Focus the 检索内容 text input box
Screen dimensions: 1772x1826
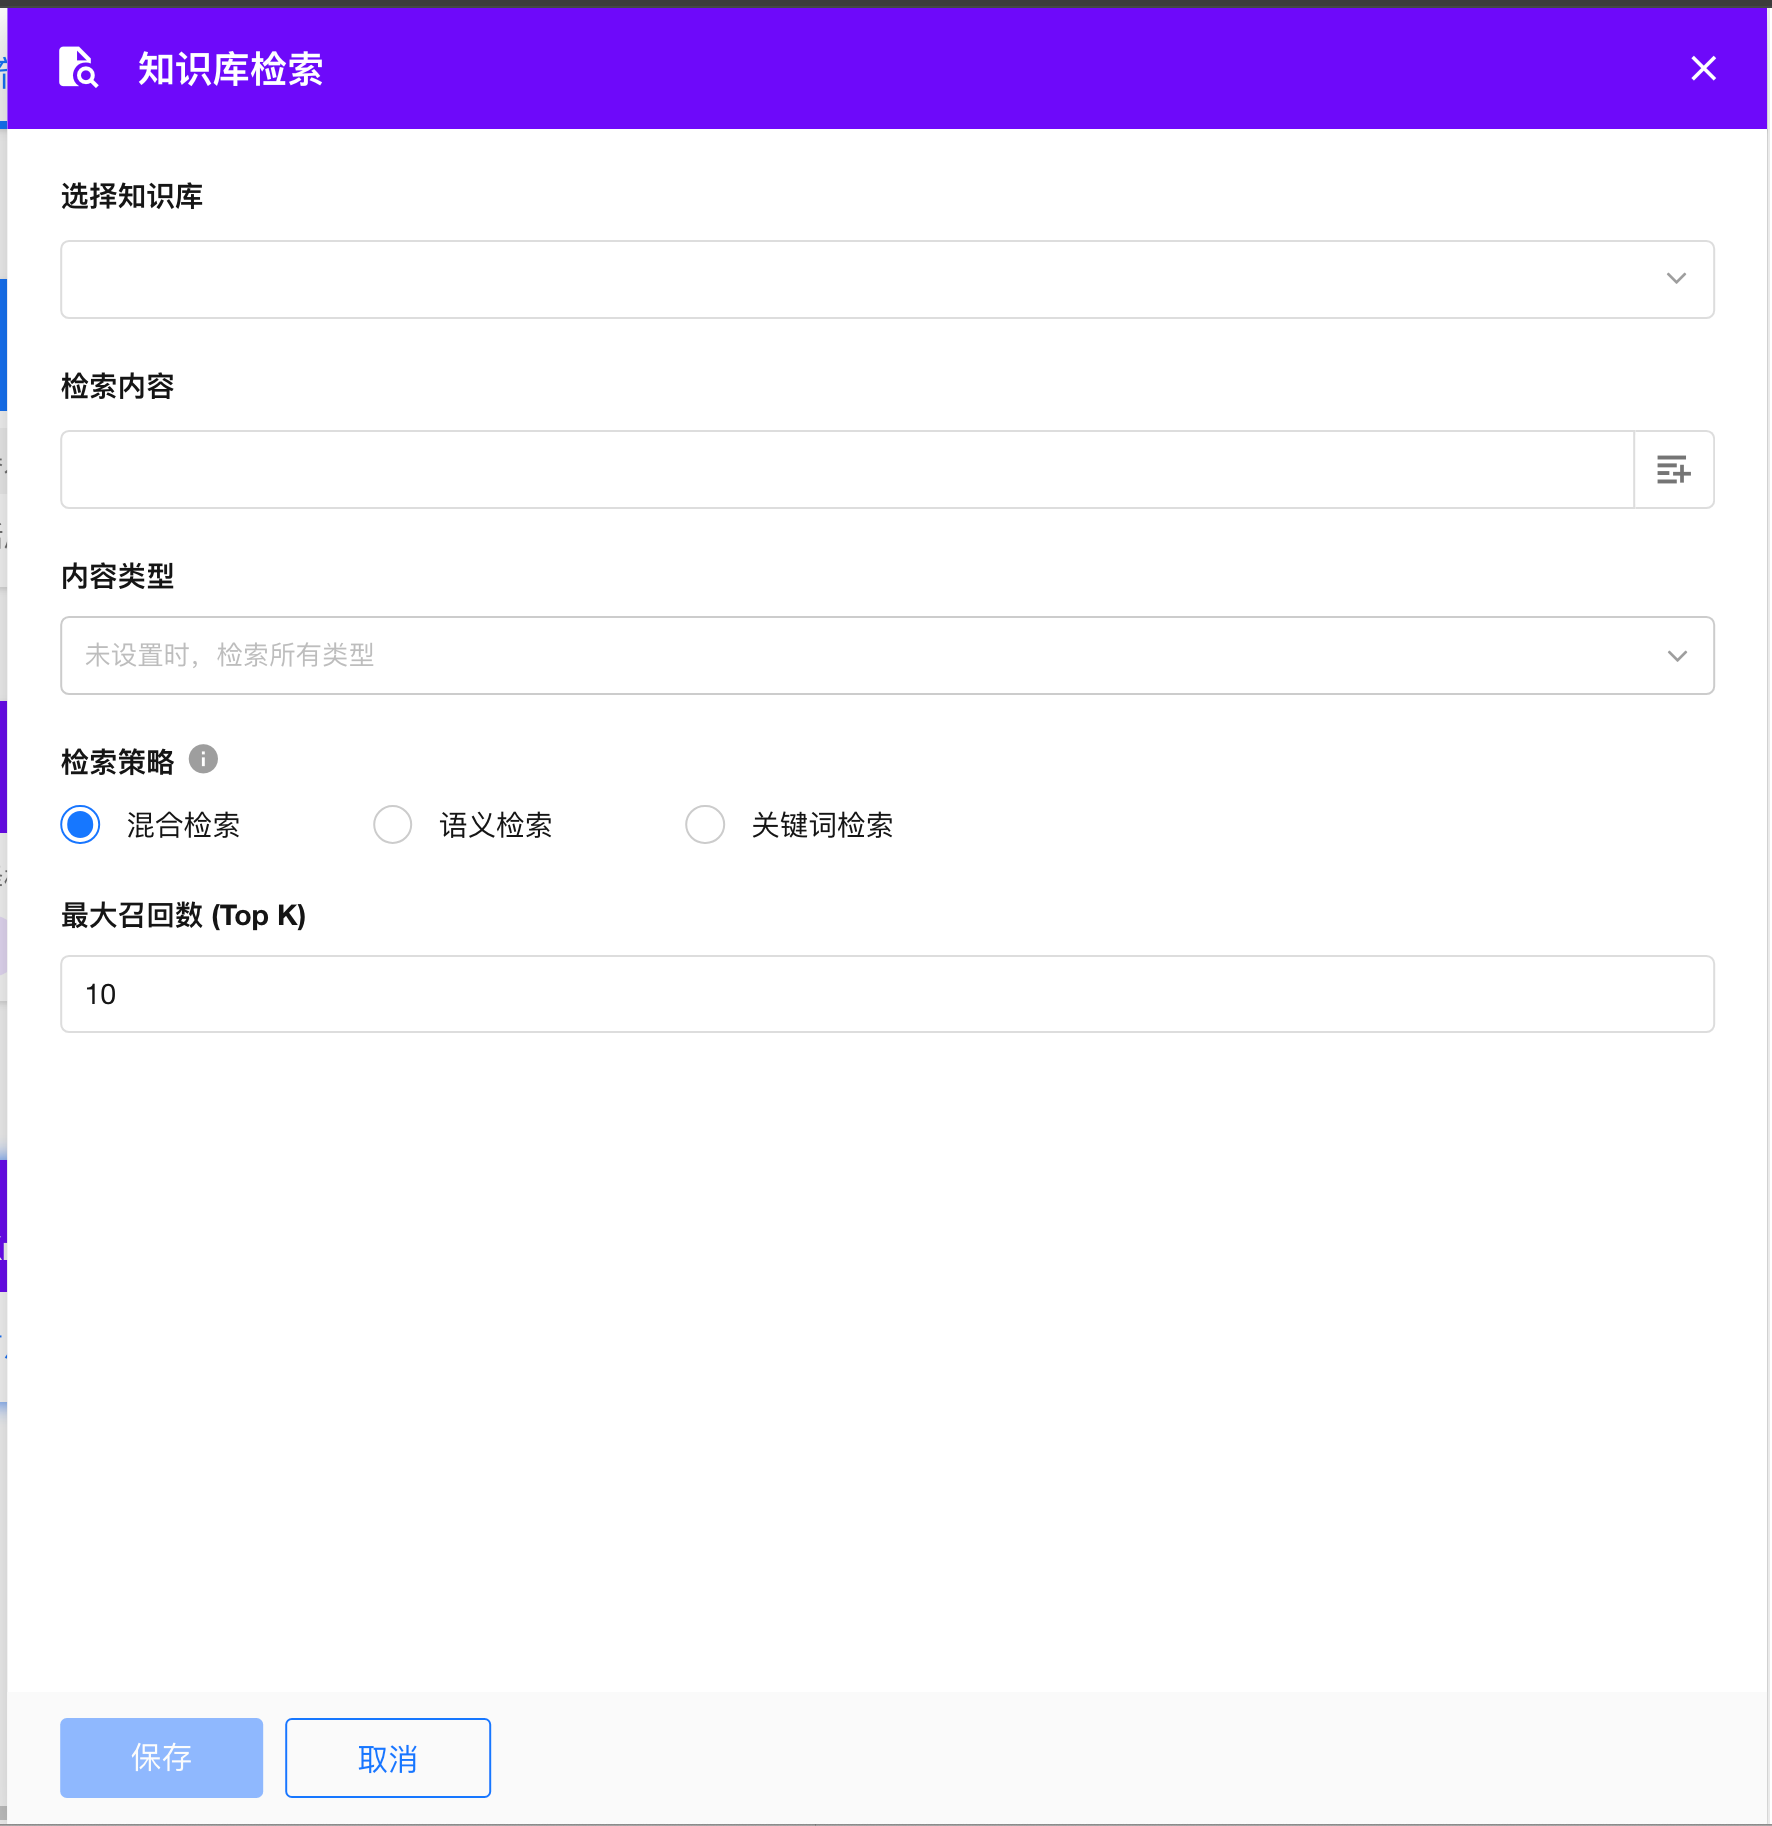coord(846,470)
